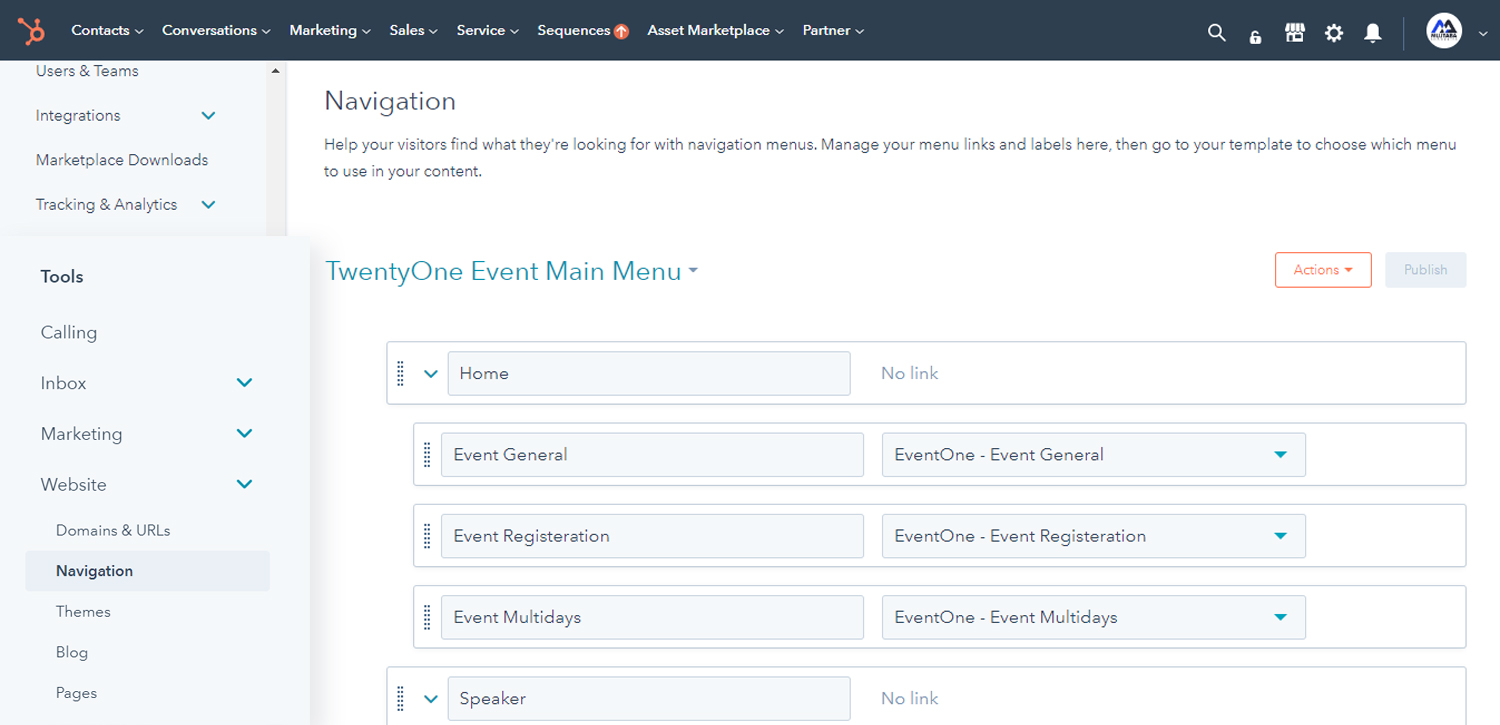Collapse the Home menu item chevron
Viewport: 1500px width, 725px height.
[431, 374]
